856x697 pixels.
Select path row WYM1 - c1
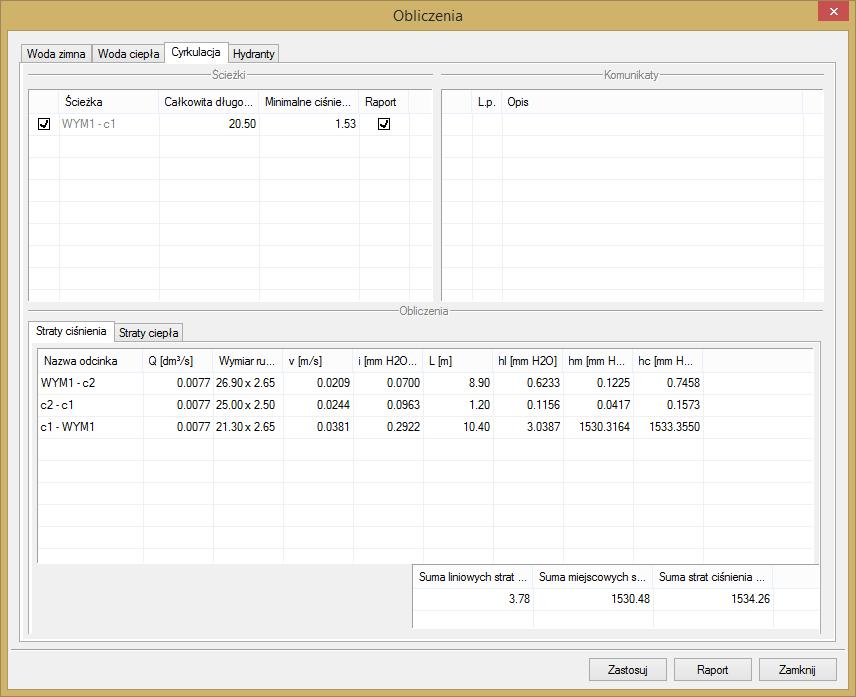230,124
